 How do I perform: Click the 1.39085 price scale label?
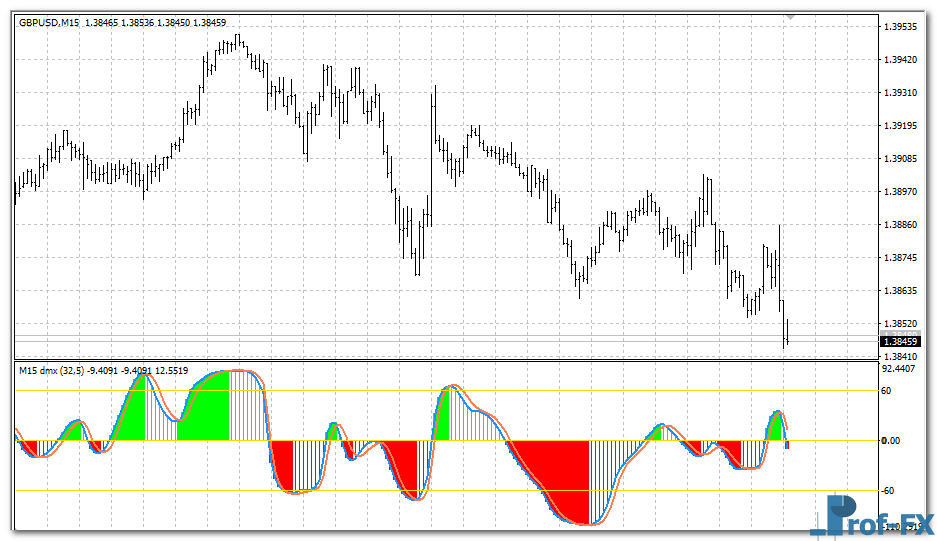click(x=901, y=159)
